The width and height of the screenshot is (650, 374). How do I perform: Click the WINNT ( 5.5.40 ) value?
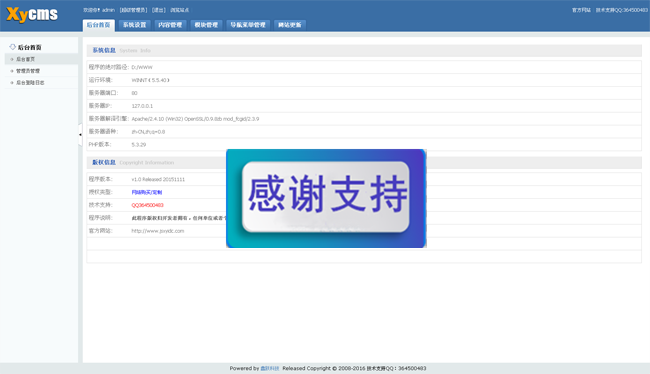tap(150, 80)
